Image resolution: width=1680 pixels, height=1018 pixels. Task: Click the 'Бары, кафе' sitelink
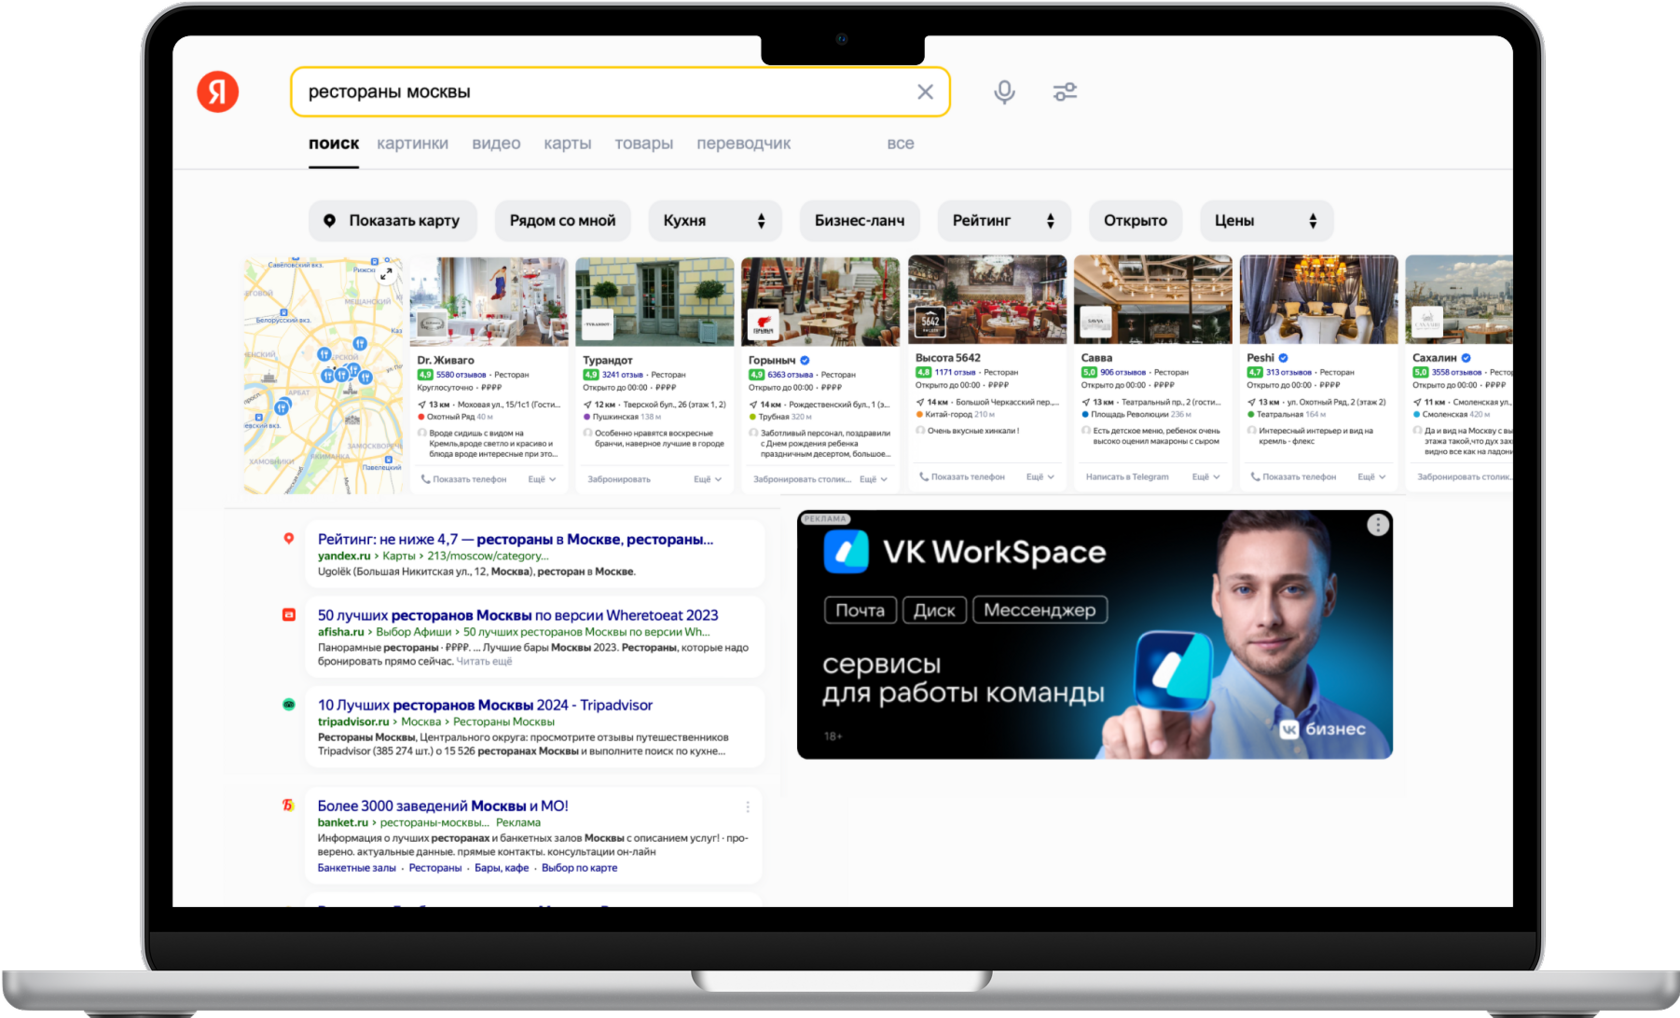(502, 868)
